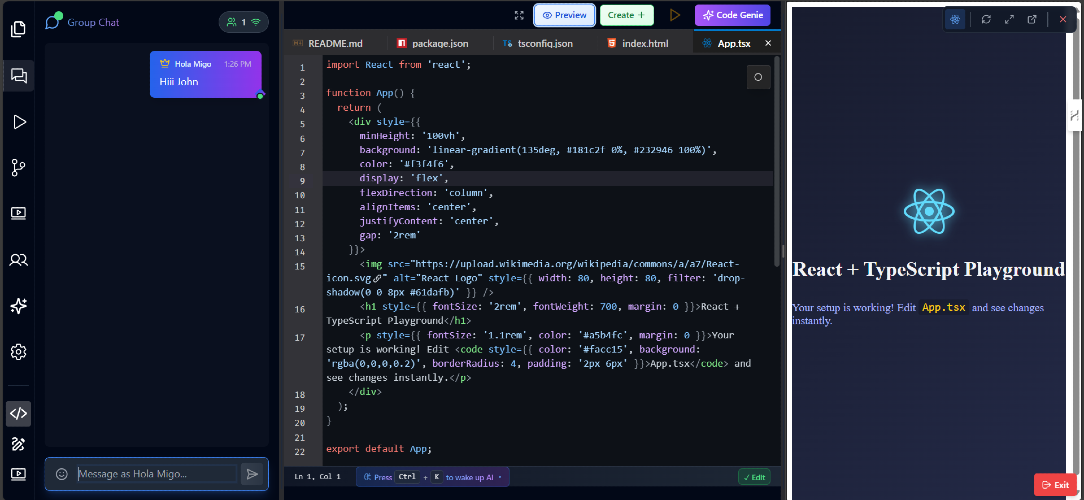Focus the Message as Hola Migo input
The image size is (1084, 500).
tap(156, 474)
